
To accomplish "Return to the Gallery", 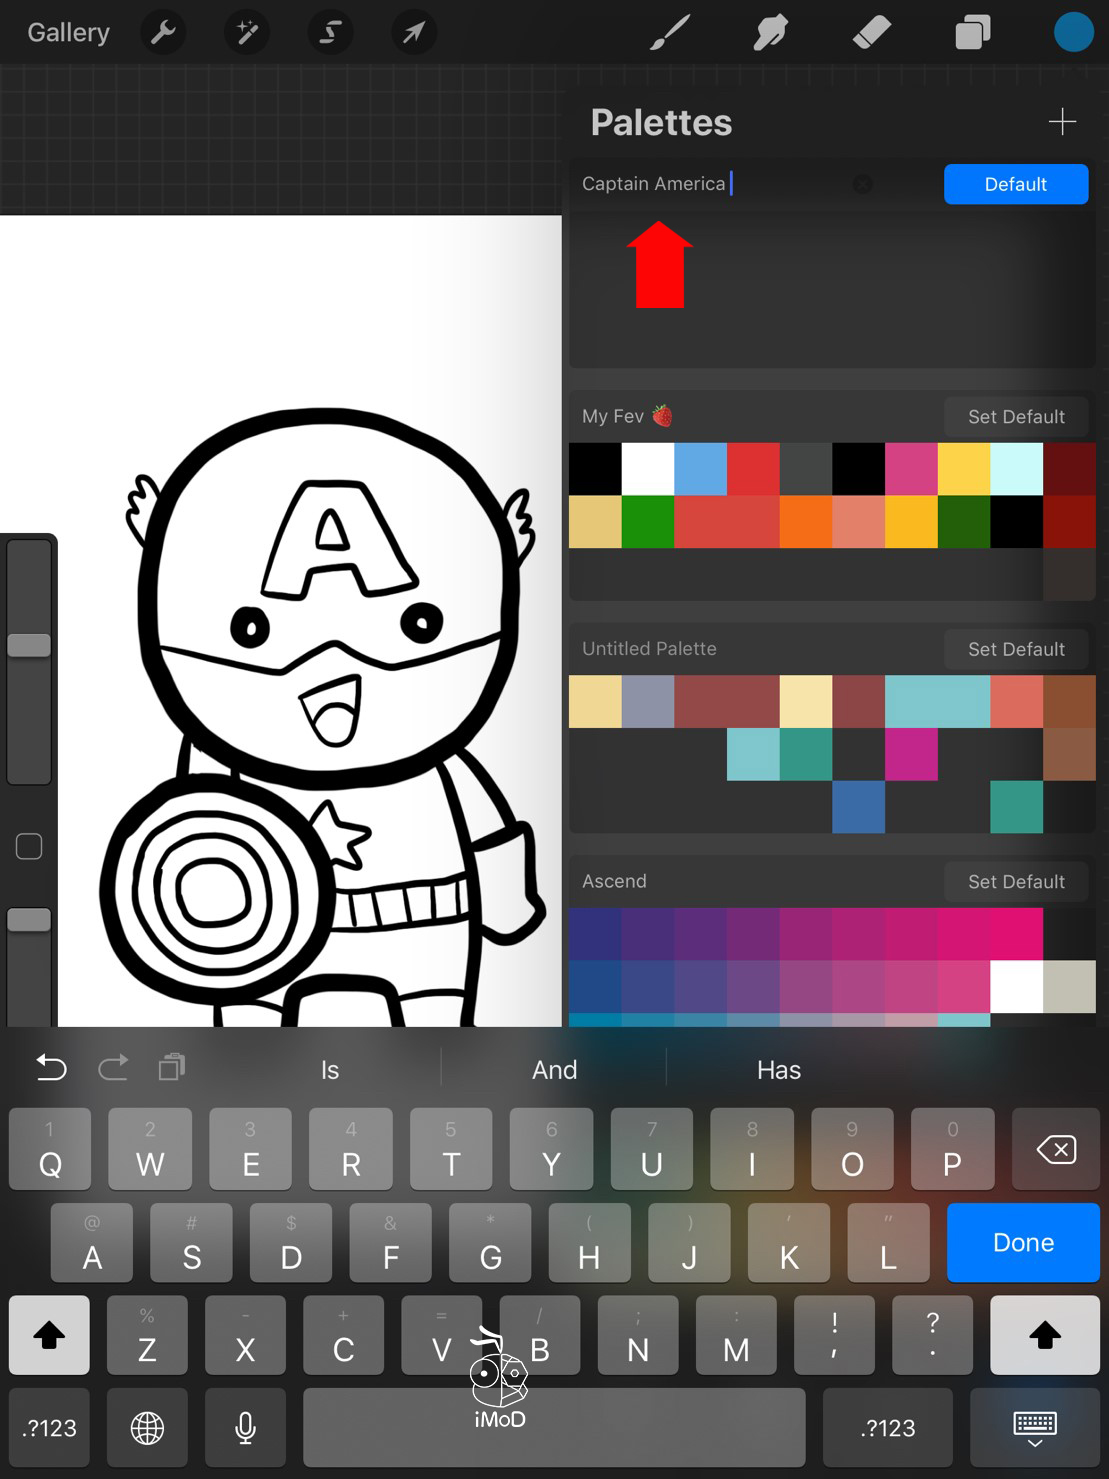I will pos(68,33).
